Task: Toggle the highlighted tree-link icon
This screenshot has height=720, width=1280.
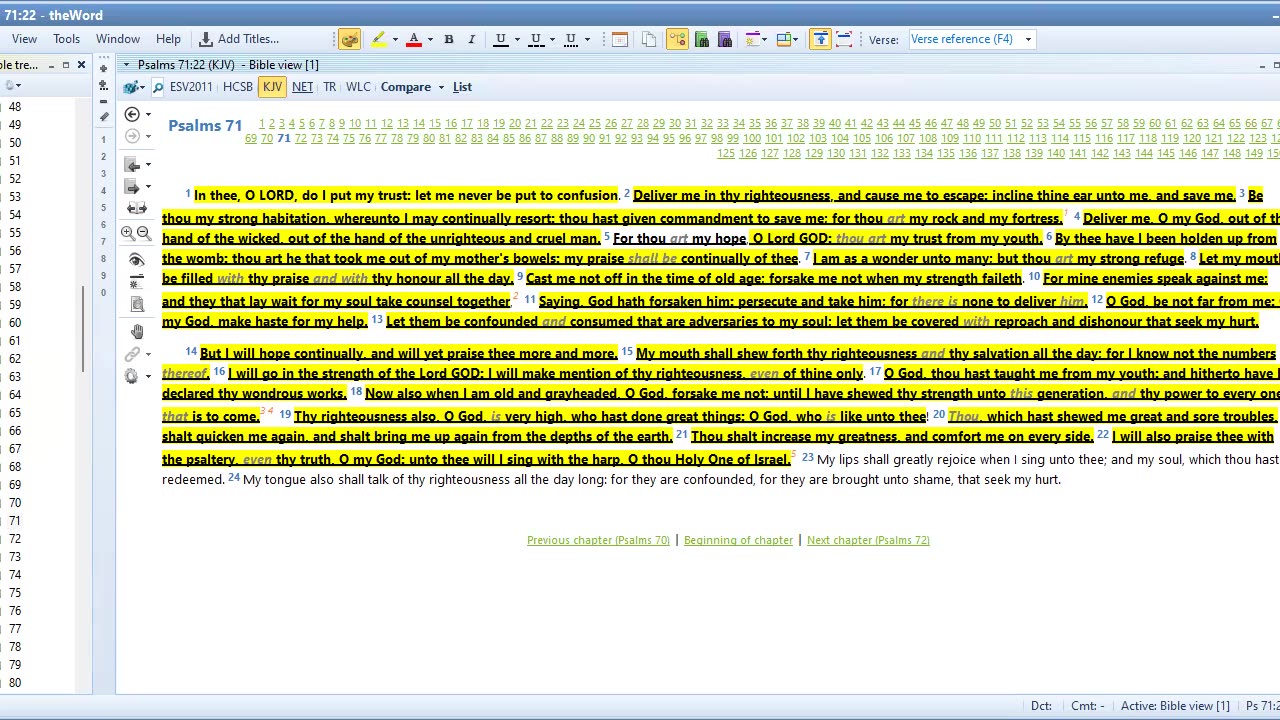Action: (678, 39)
